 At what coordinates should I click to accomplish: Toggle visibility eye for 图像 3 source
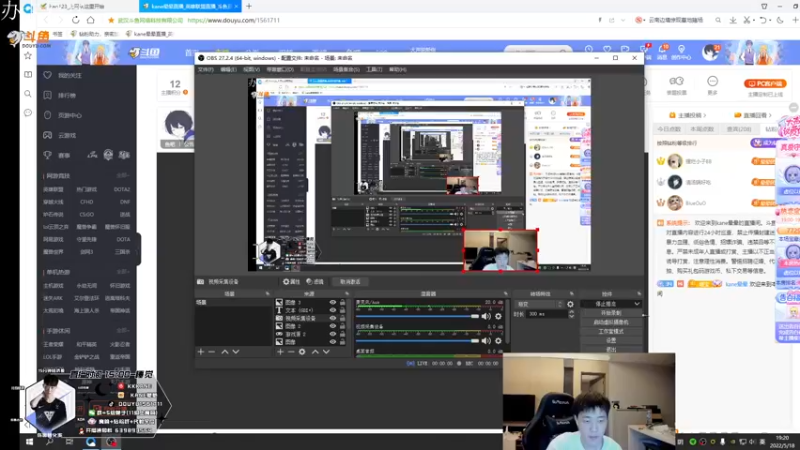point(333,303)
